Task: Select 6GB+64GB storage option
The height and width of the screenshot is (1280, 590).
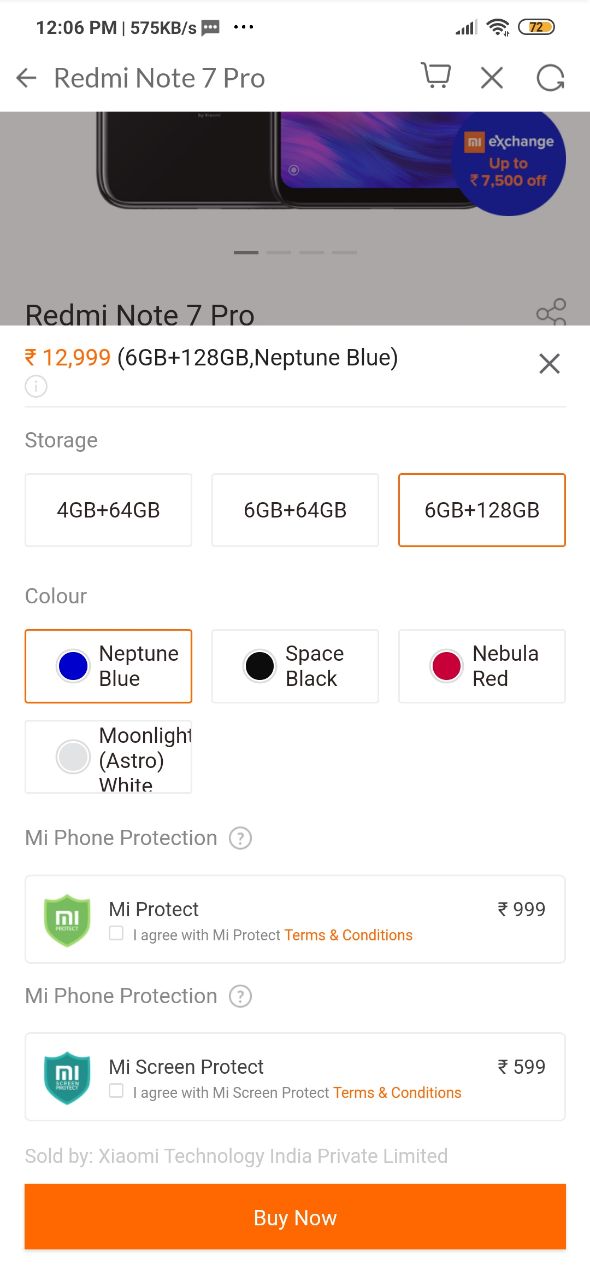Action: [295, 510]
